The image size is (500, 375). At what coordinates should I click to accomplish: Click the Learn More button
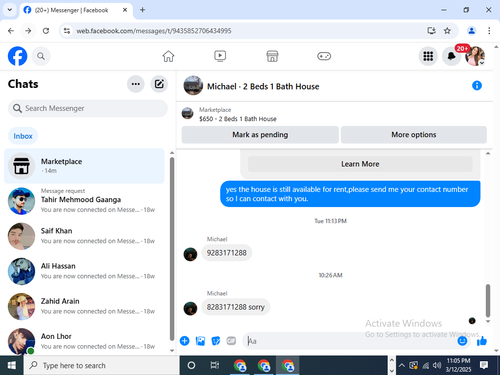point(360,164)
